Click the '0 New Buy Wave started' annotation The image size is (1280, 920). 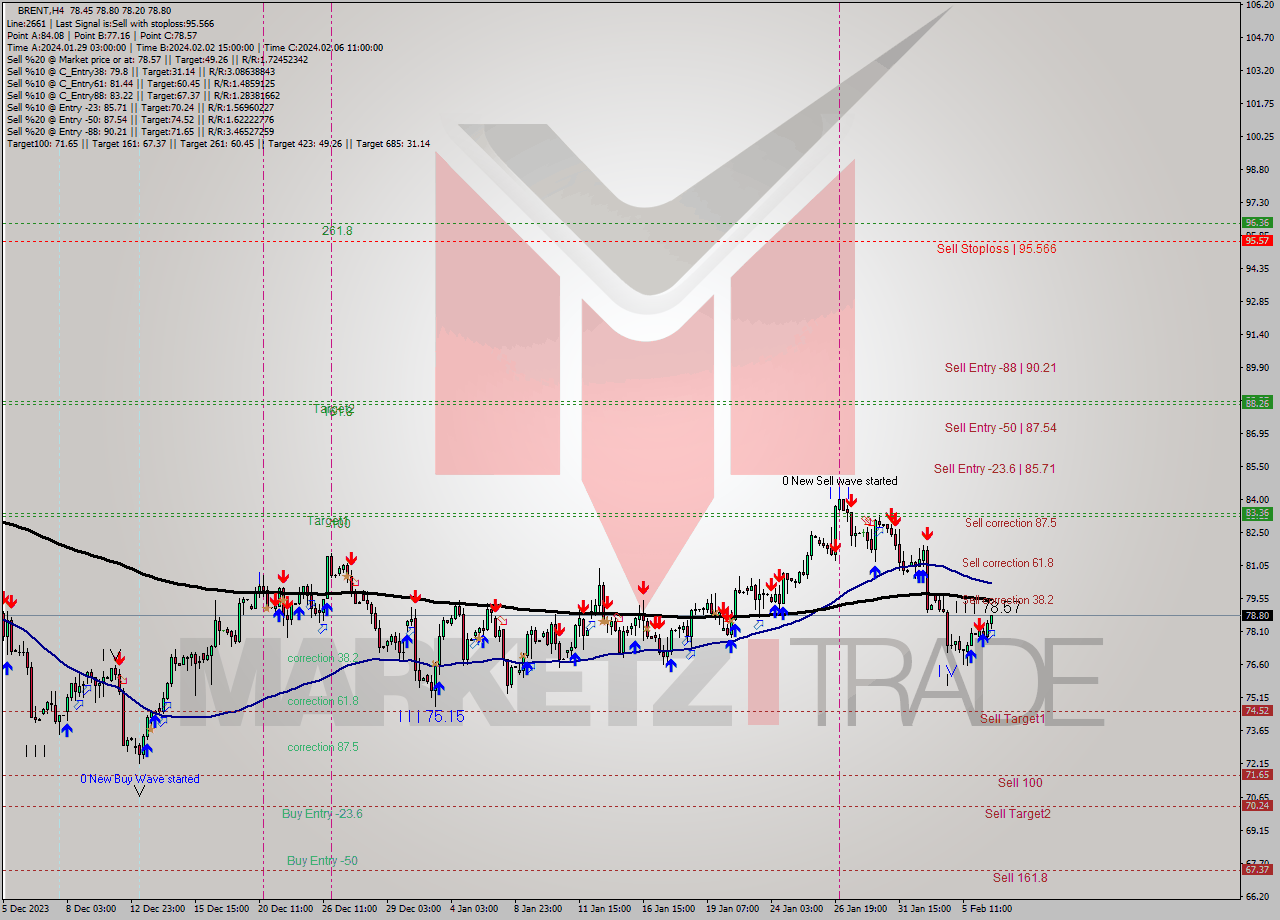point(140,779)
